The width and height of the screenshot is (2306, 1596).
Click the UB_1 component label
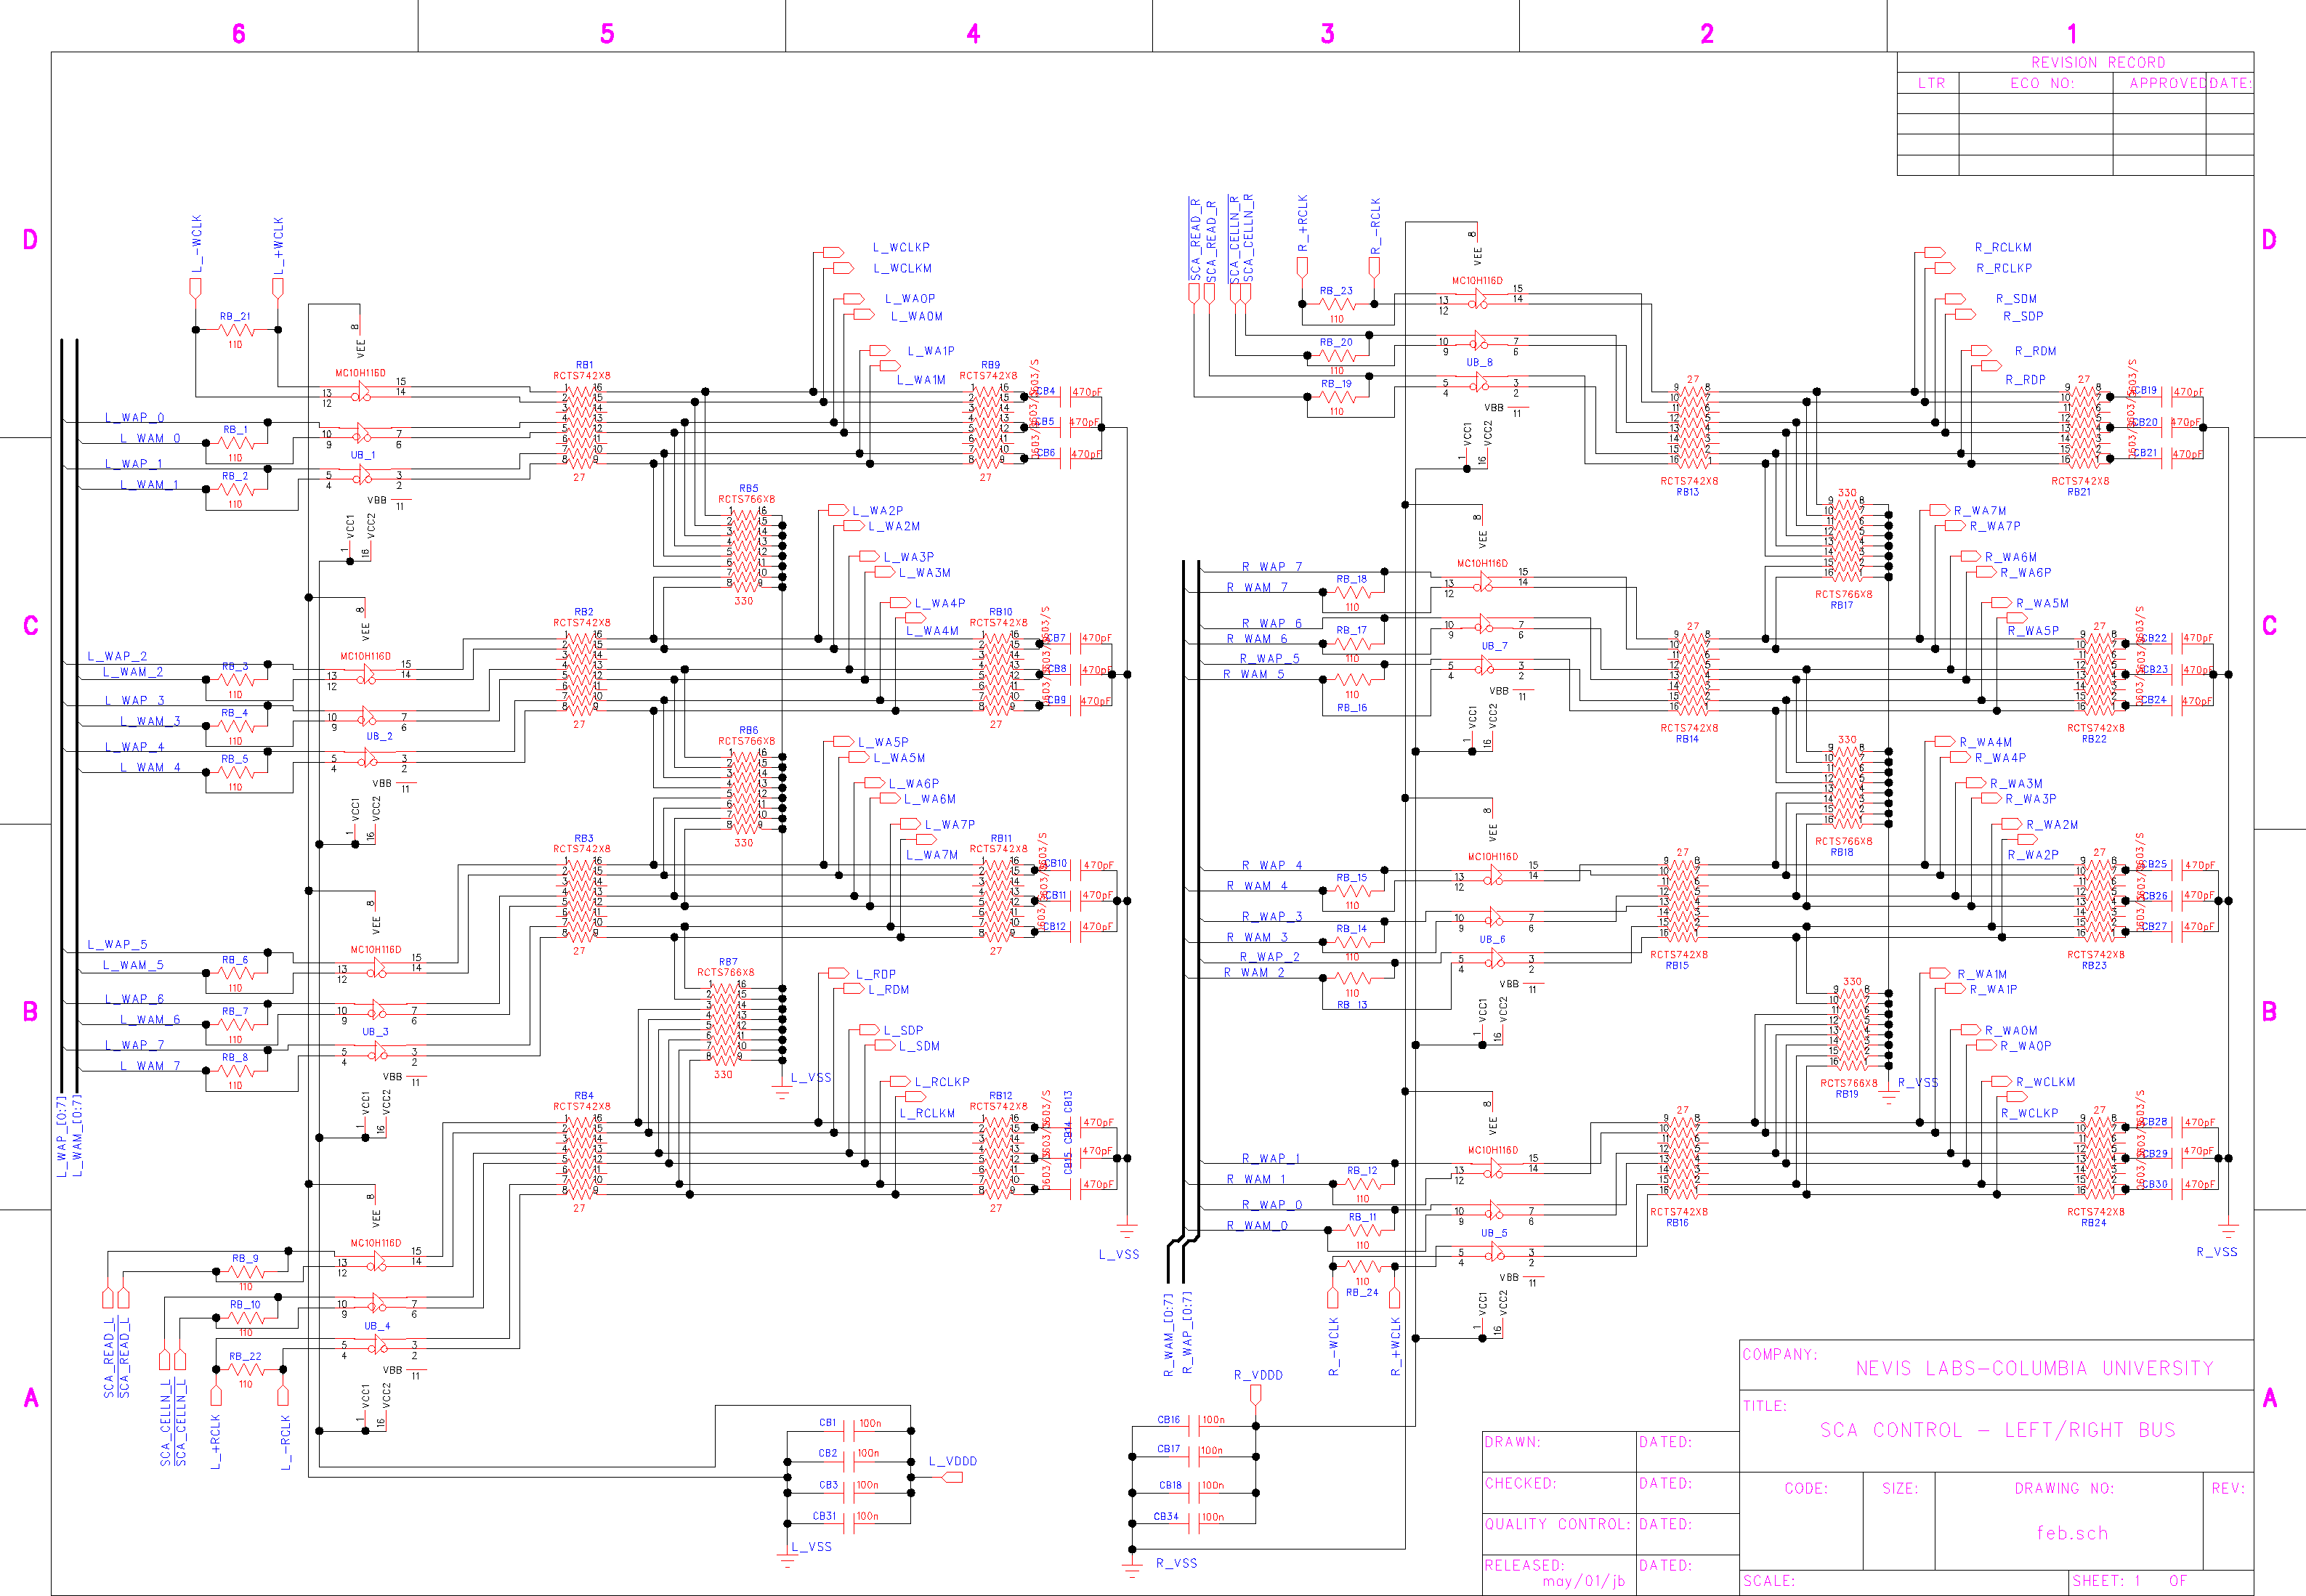tap(363, 455)
